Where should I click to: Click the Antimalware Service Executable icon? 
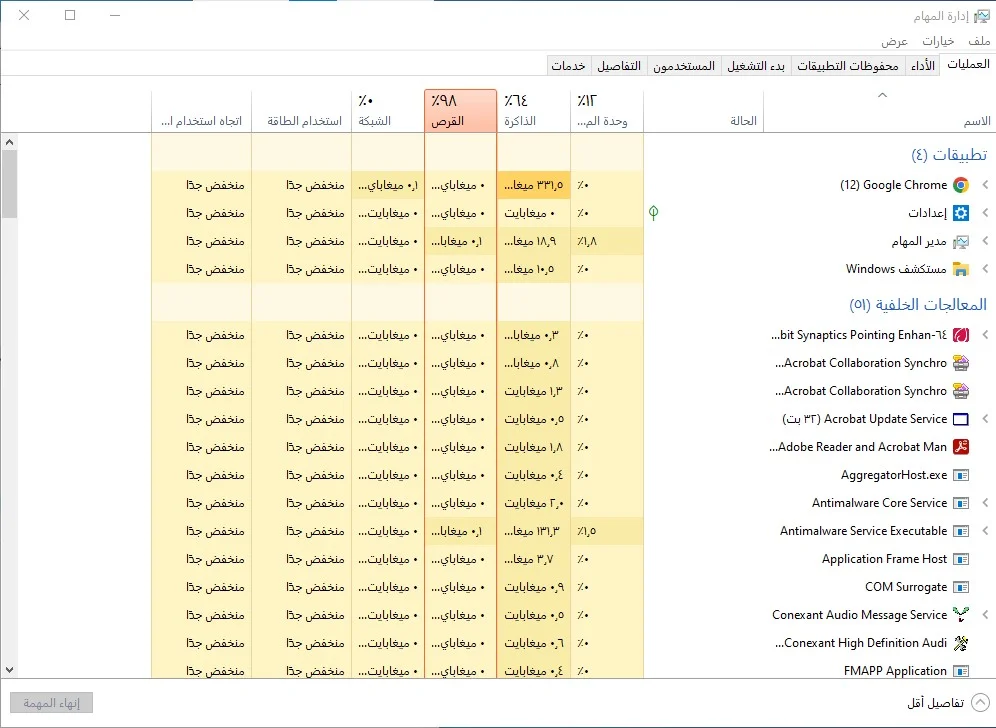click(x=960, y=531)
